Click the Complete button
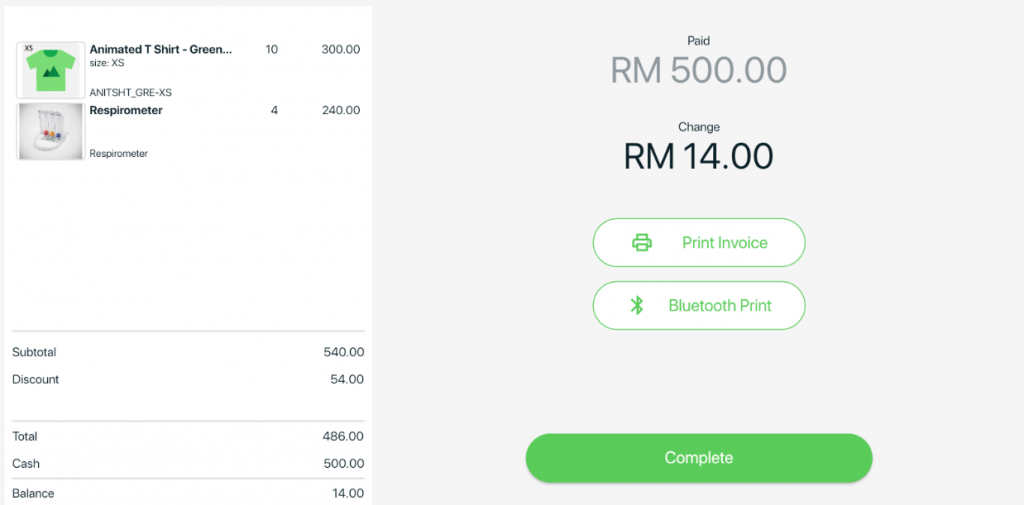 tap(699, 458)
